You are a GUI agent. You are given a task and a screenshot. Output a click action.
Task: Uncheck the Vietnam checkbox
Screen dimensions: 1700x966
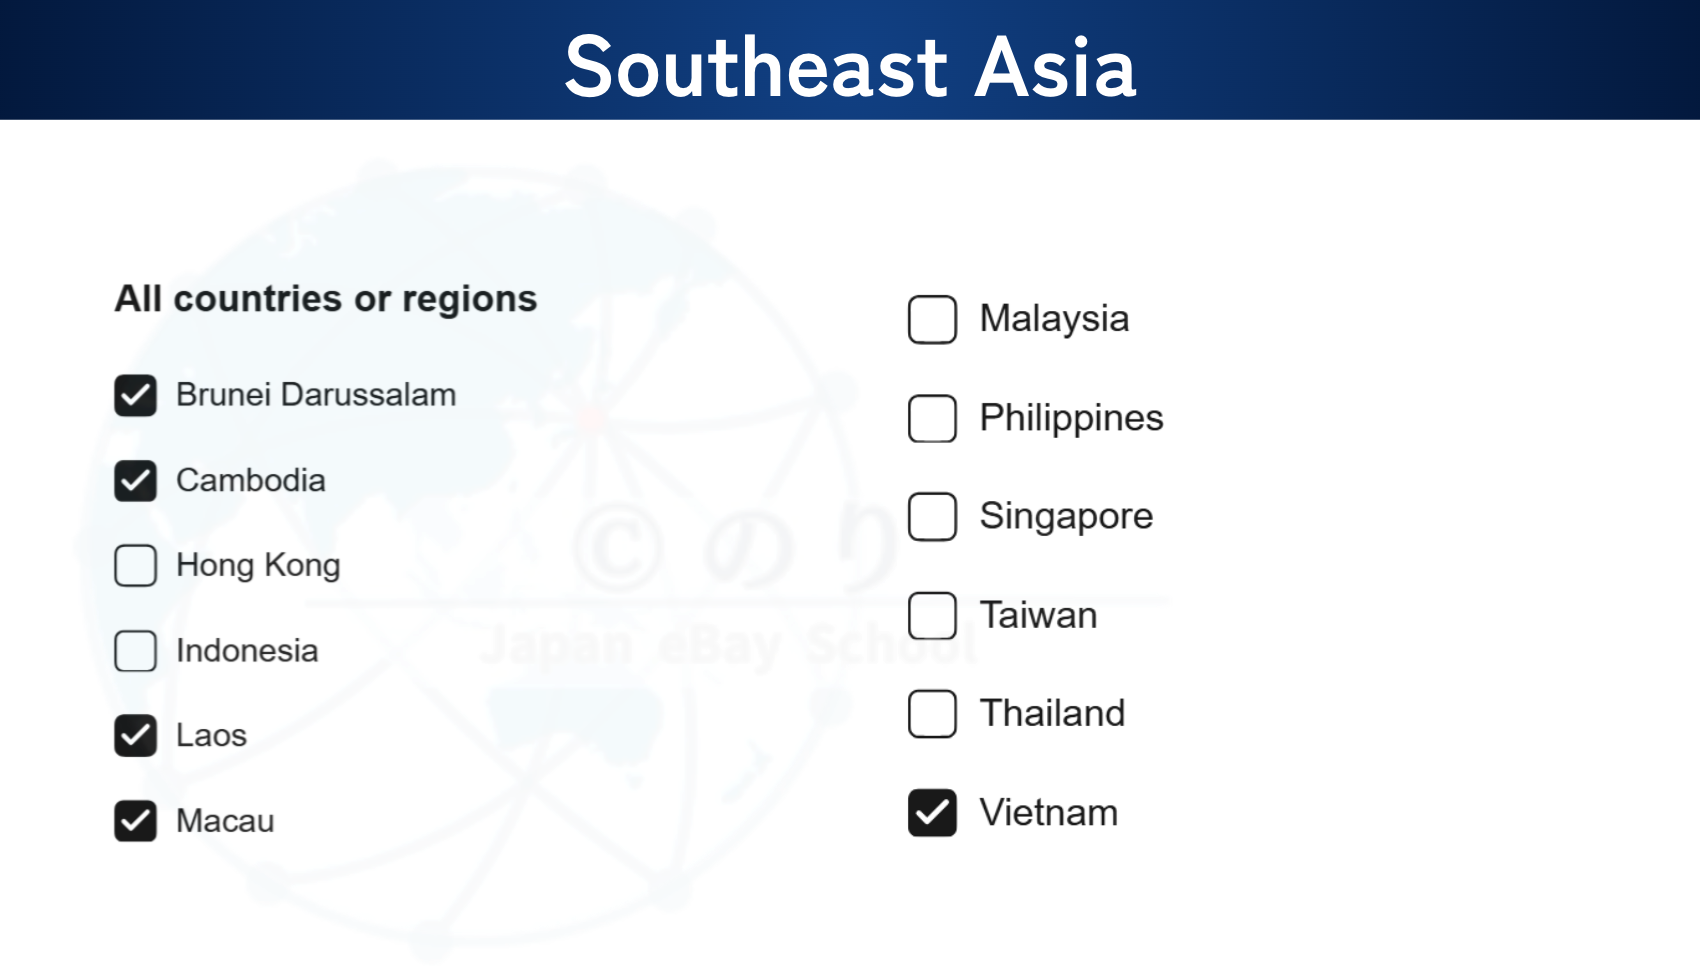click(x=932, y=812)
